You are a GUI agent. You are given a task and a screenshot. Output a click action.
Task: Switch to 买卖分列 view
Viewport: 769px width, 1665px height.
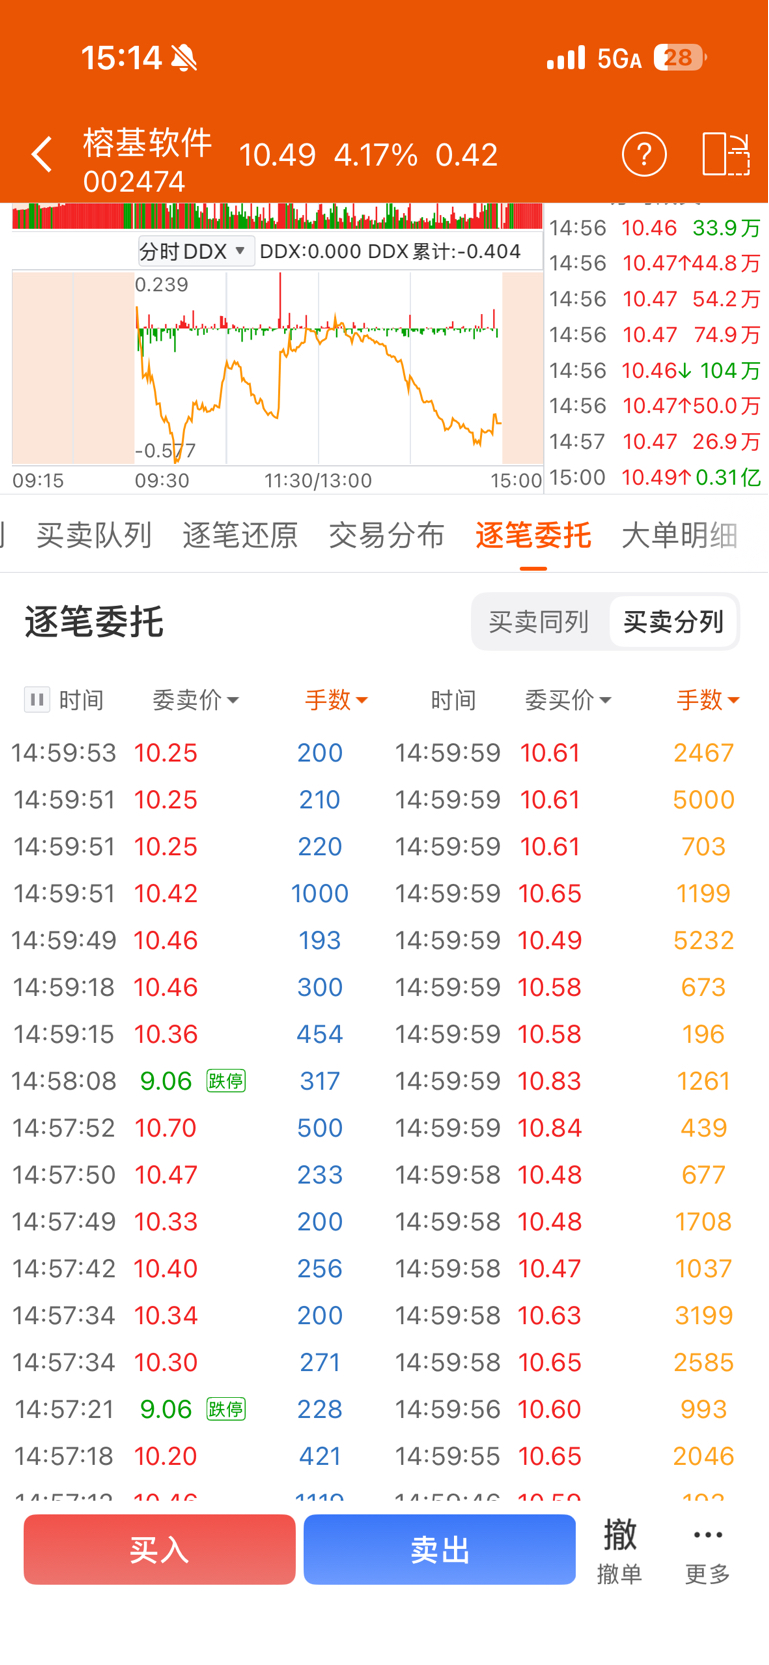pos(673,622)
